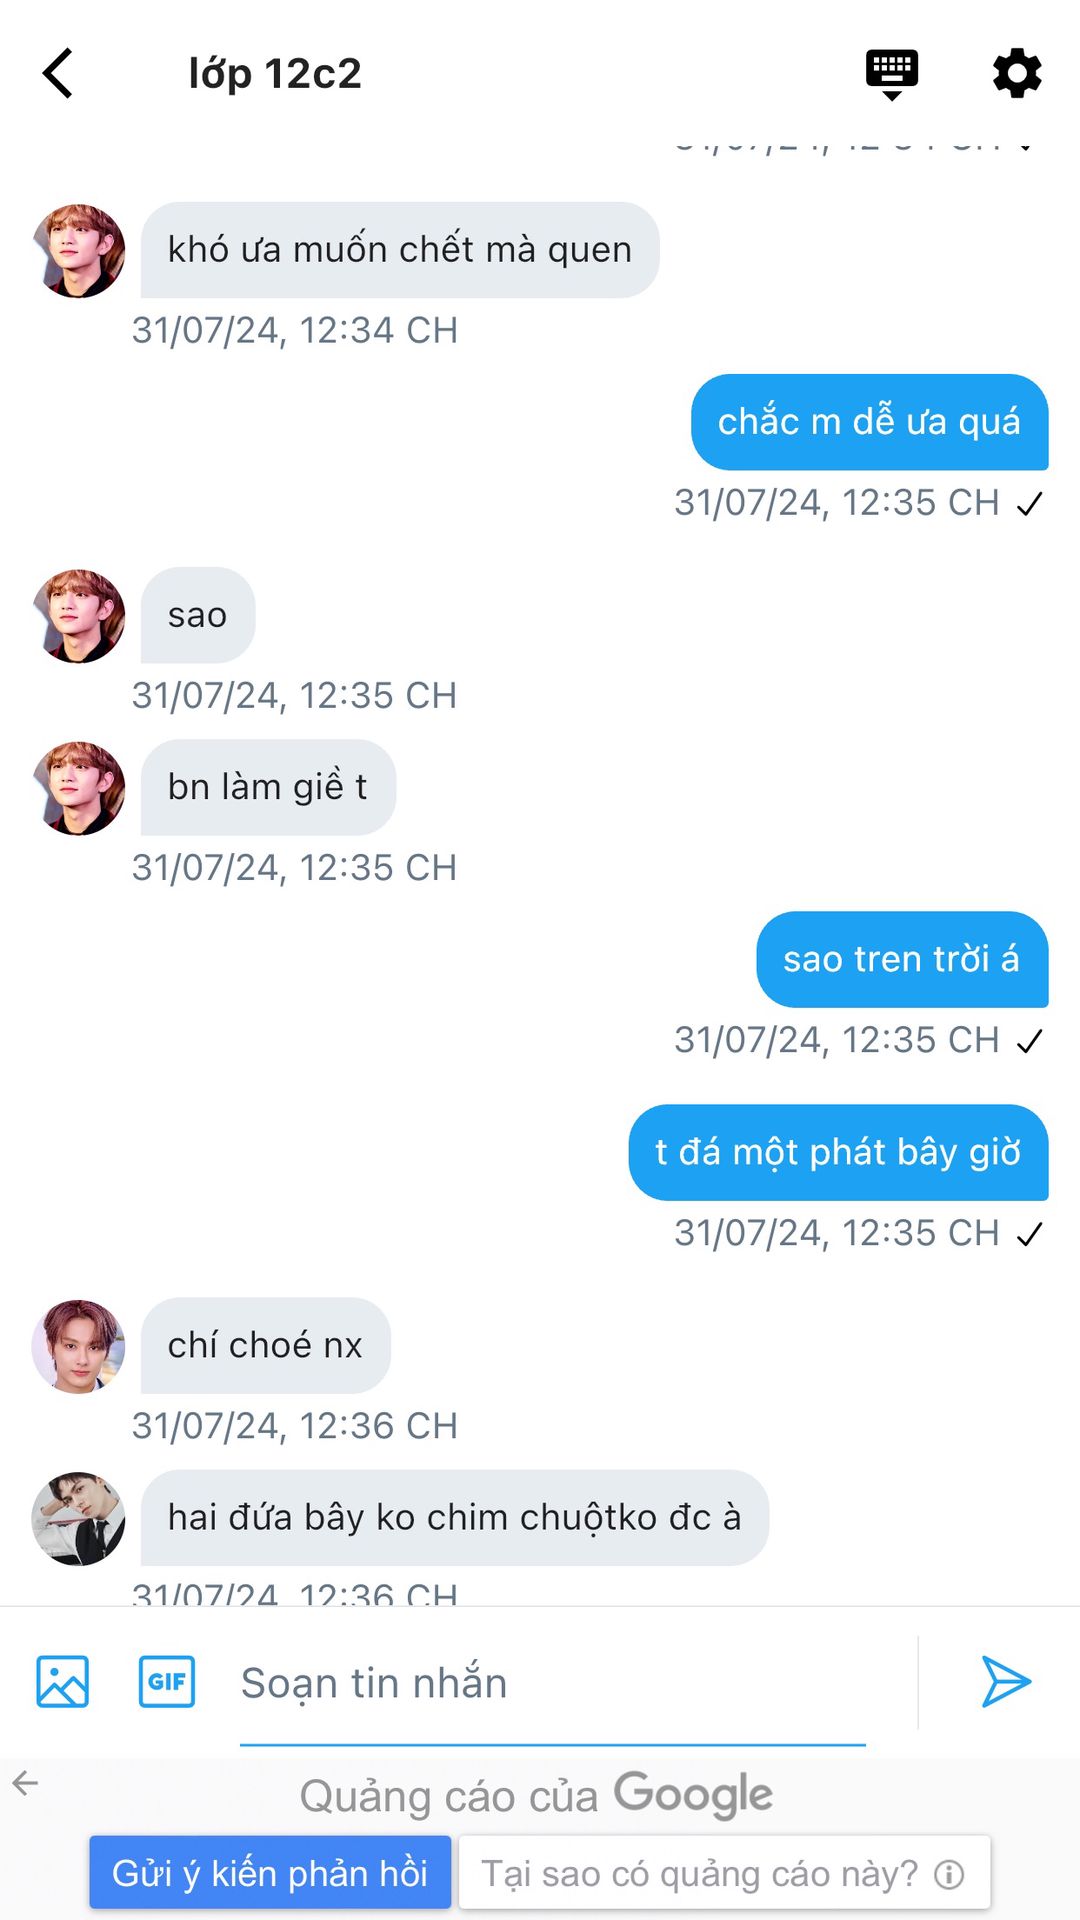Click 'Tại sao có quảng cáo này?' button
Screen dimensions: 1080x1920
point(724,1872)
